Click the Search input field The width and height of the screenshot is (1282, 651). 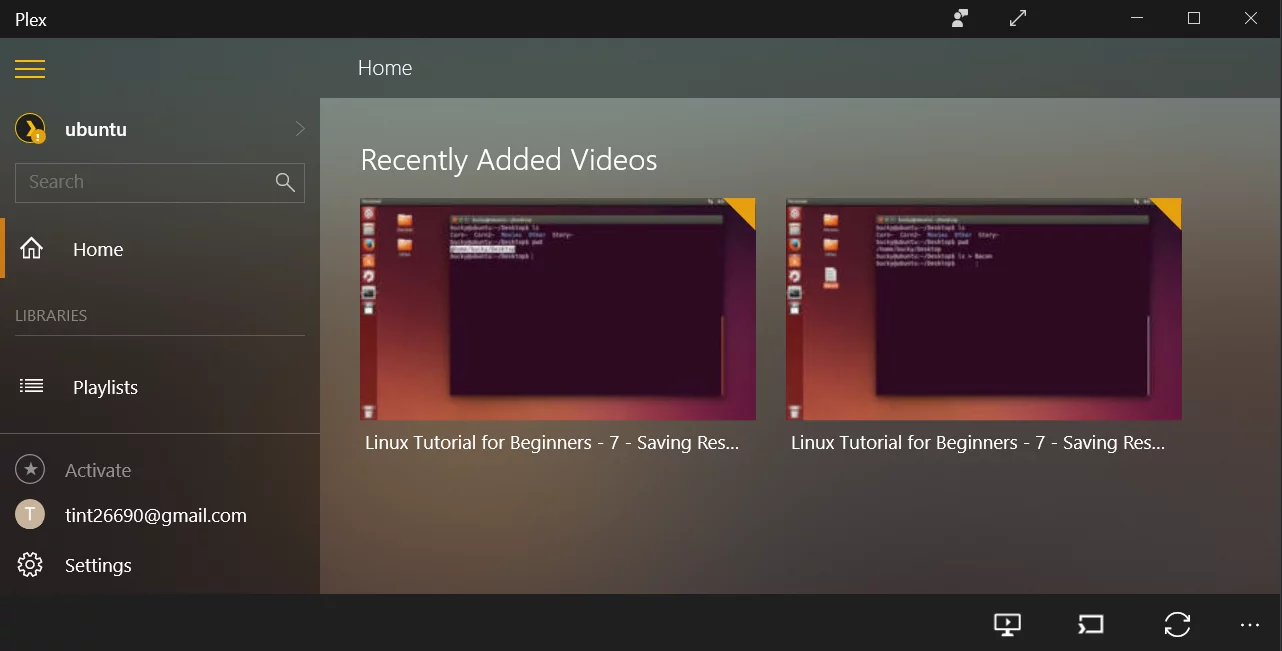160,182
